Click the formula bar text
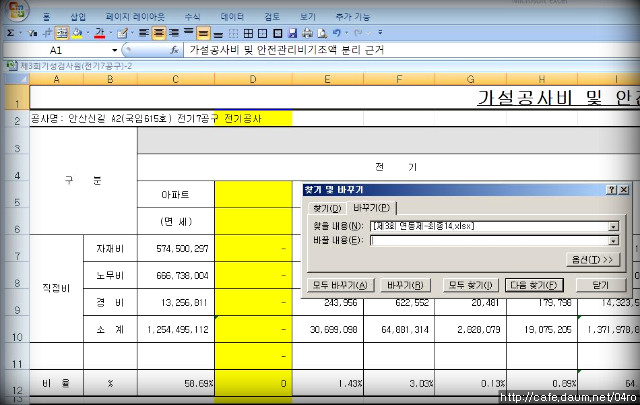This screenshot has width=640, height=405. 287,50
